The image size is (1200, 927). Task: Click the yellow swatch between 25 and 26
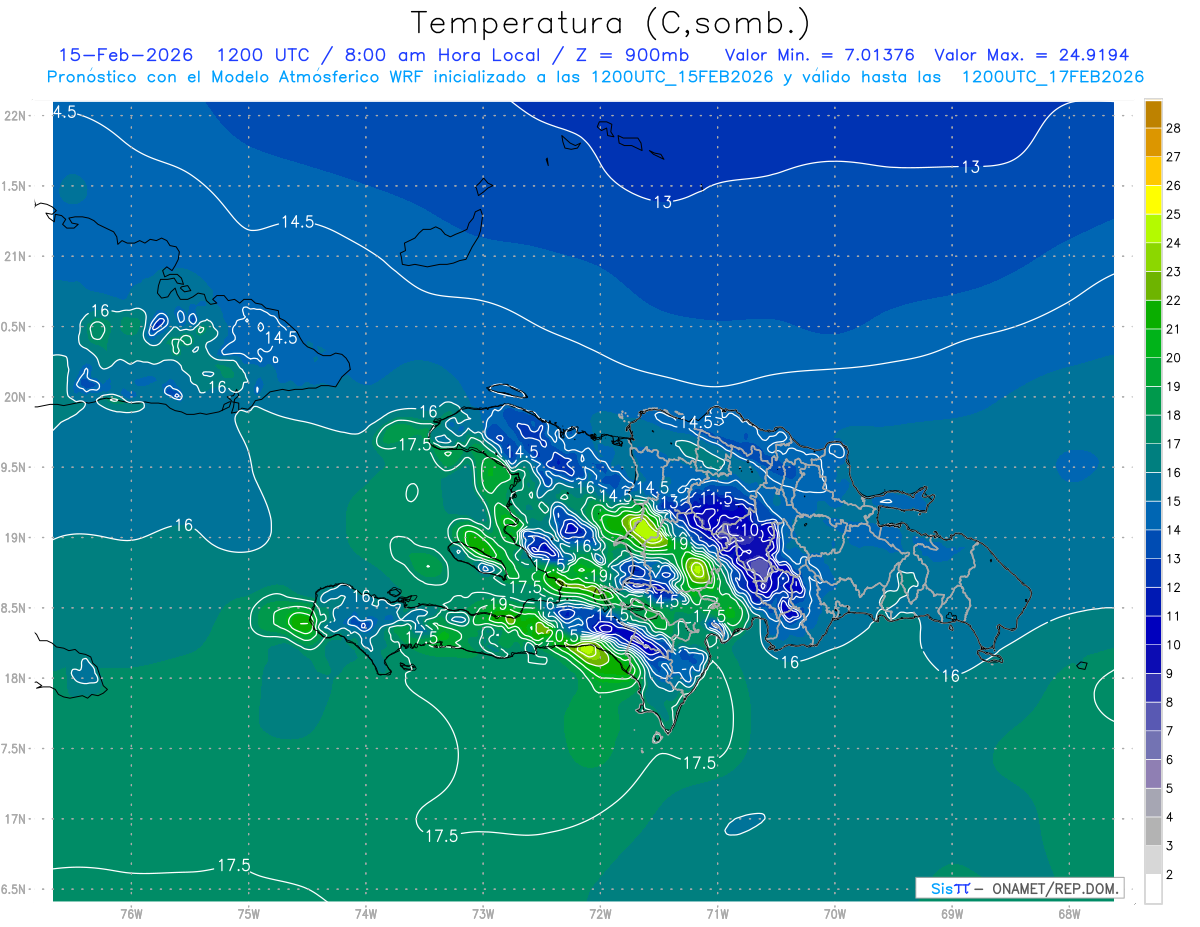1154,200
